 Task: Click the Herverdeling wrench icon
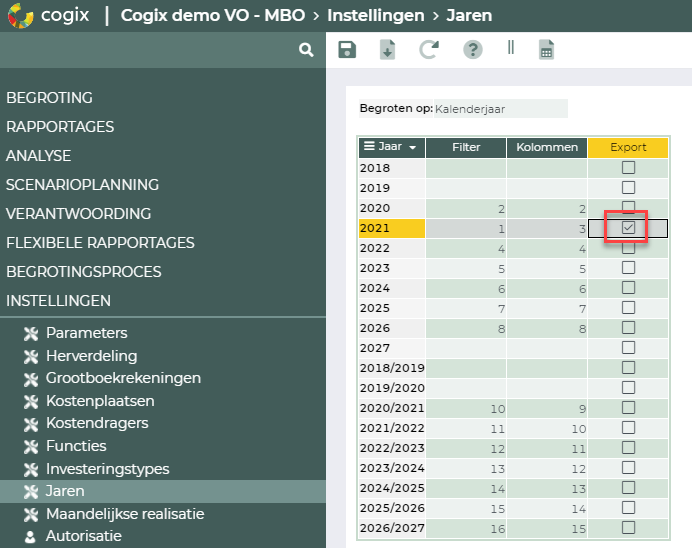(x=31, y=357)
